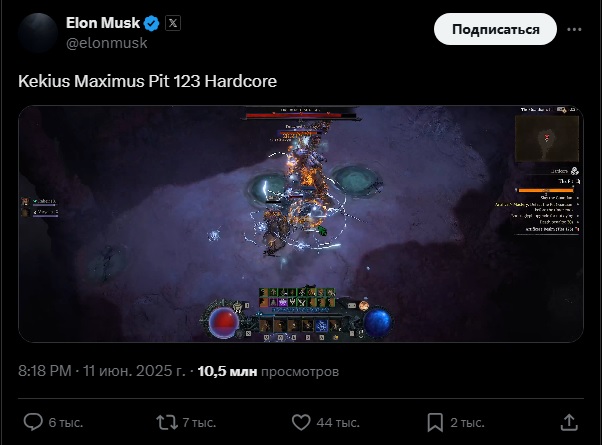Click the 6 тыс. replies count
The width and height of the screenshot is (602, 445).
[66, 423]
